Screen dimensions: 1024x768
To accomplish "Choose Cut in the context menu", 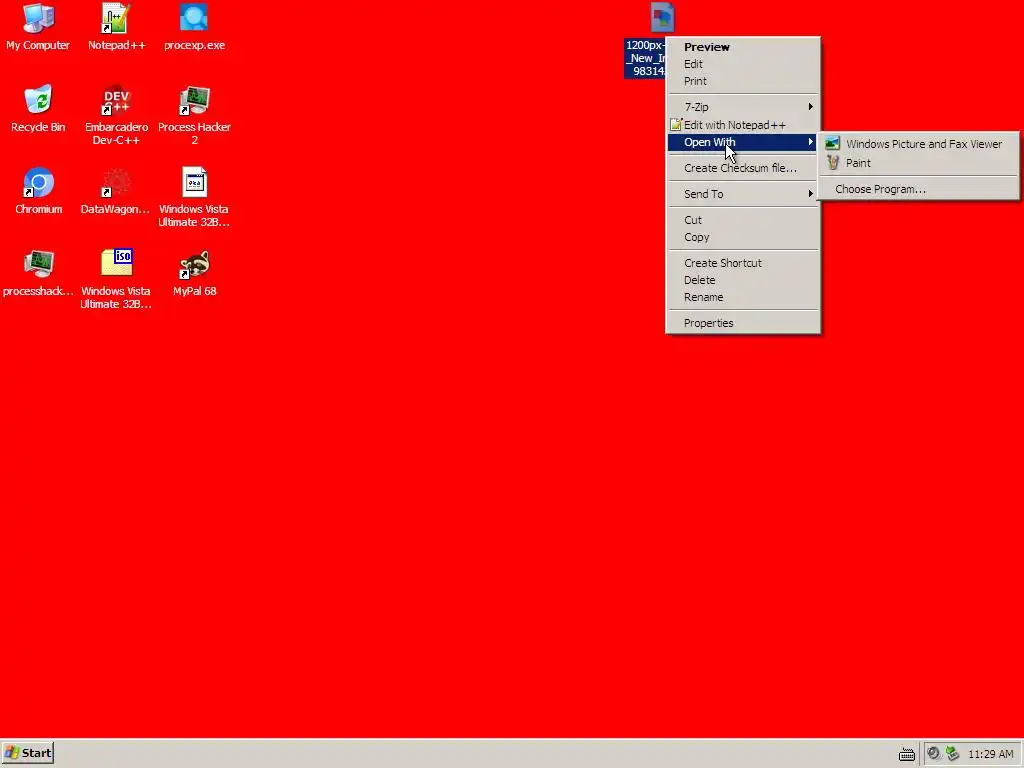I will click(743, 220).
